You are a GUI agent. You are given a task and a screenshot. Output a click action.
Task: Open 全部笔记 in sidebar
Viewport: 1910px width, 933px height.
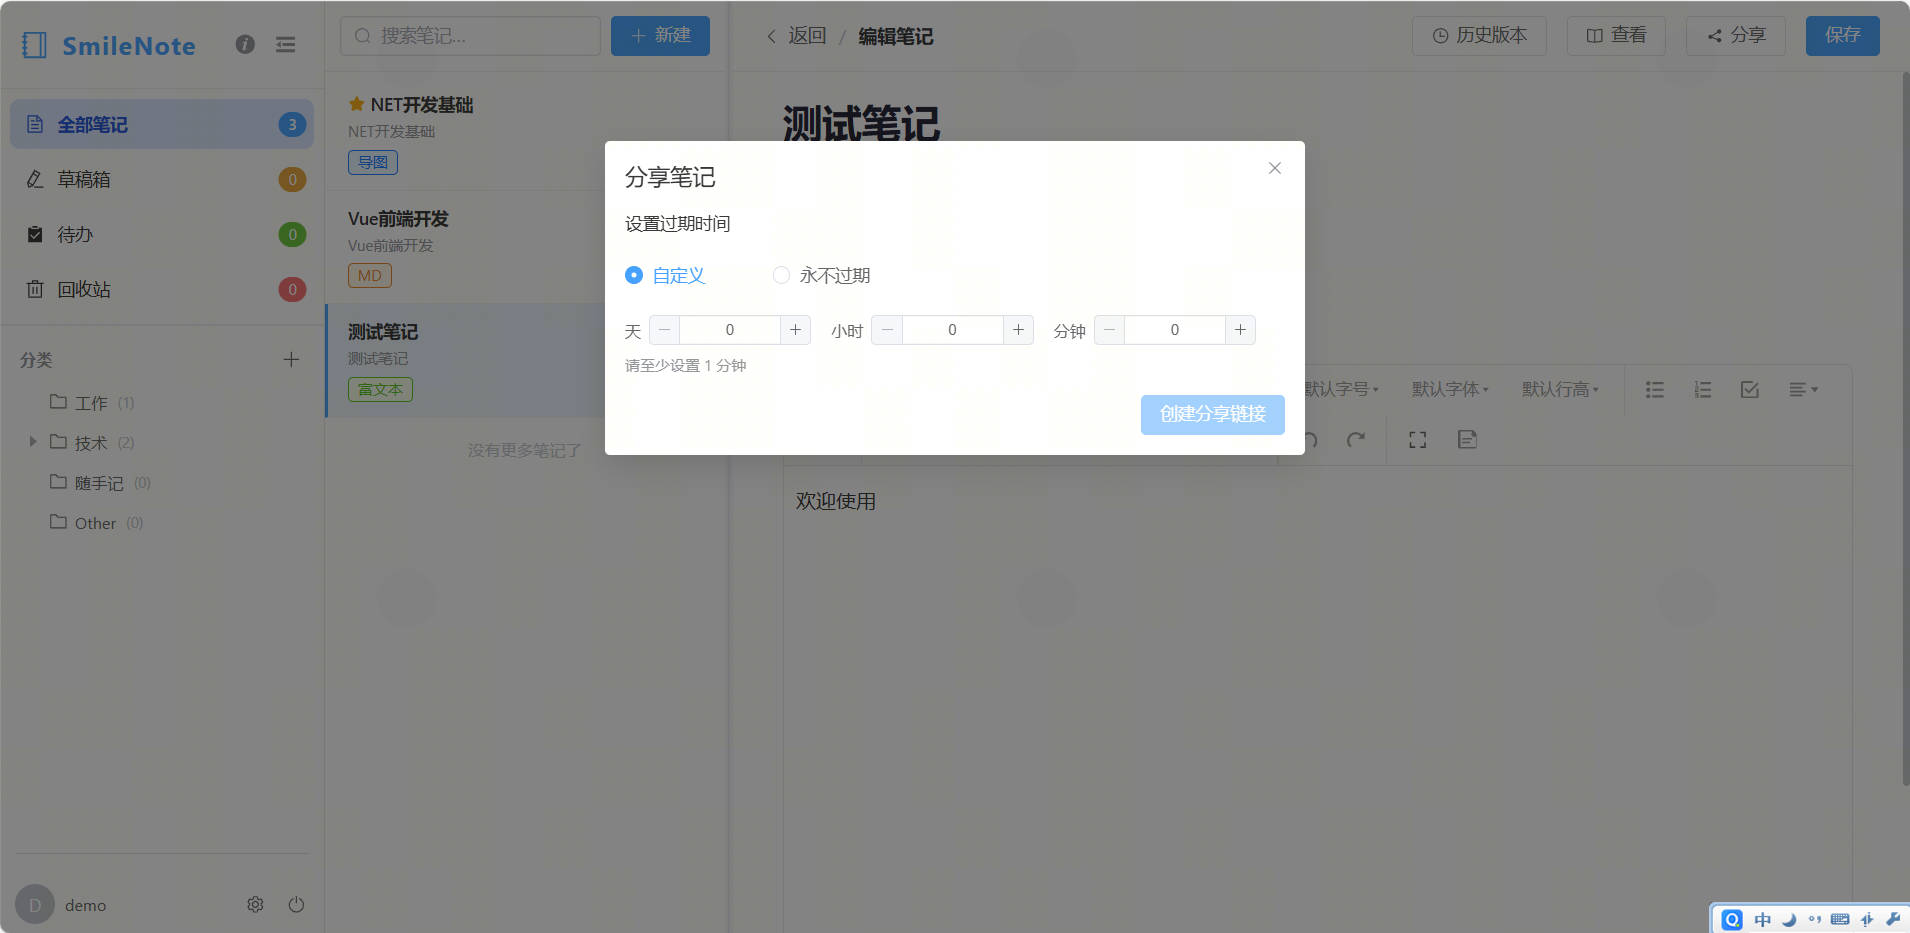click(162, 124)
